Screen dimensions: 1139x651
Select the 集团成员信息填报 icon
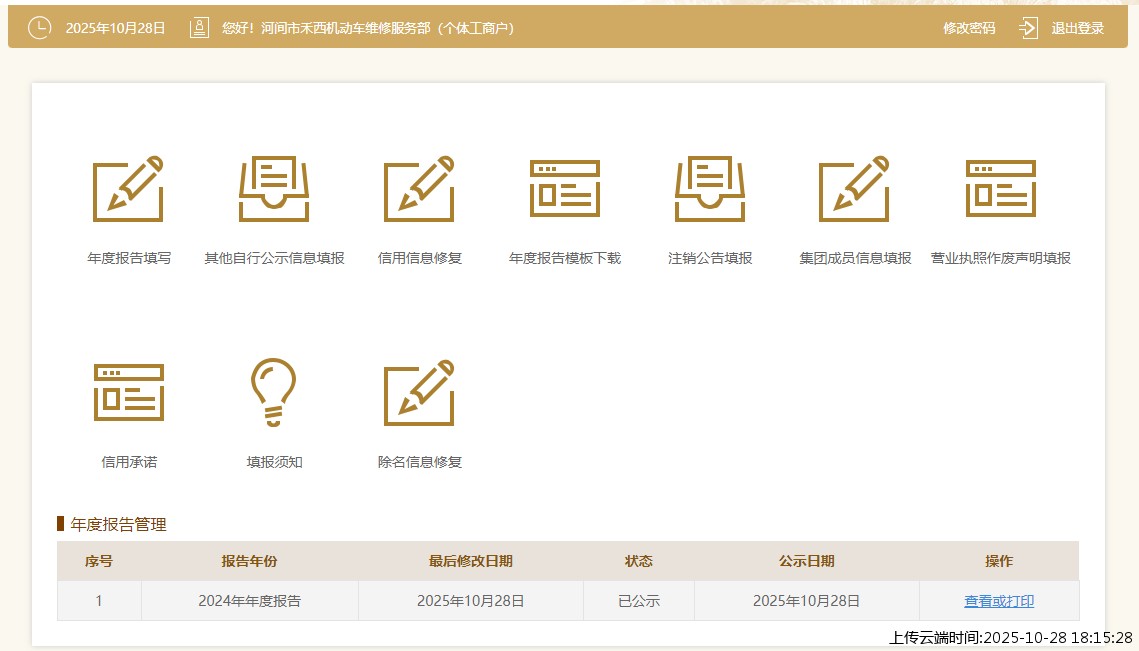point(855,189)
